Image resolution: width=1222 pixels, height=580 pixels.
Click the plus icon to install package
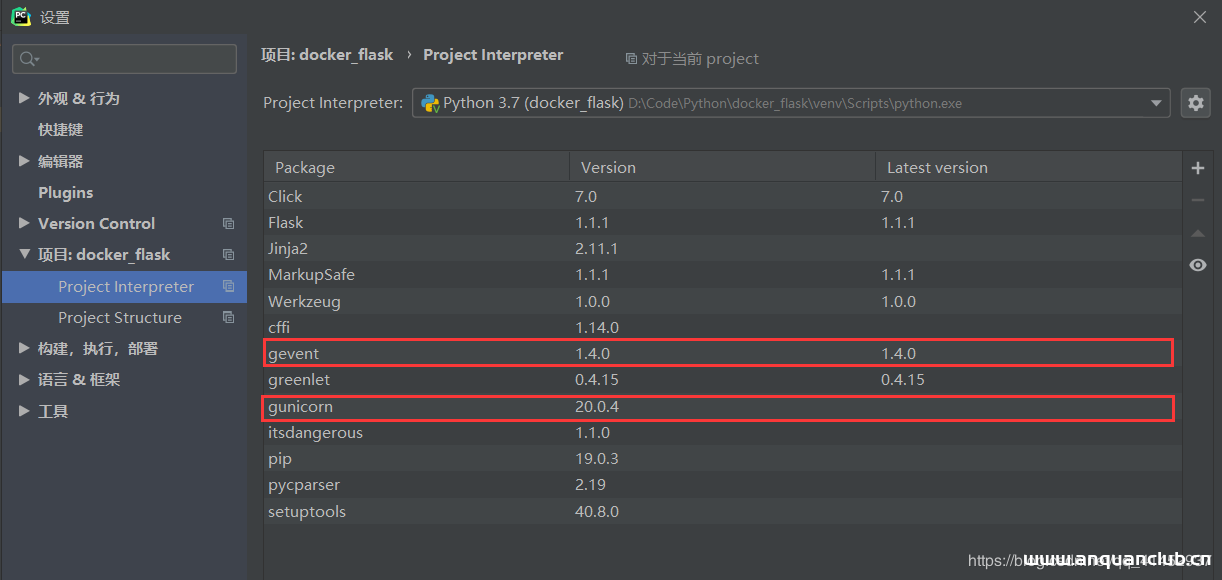[1197, 168]
